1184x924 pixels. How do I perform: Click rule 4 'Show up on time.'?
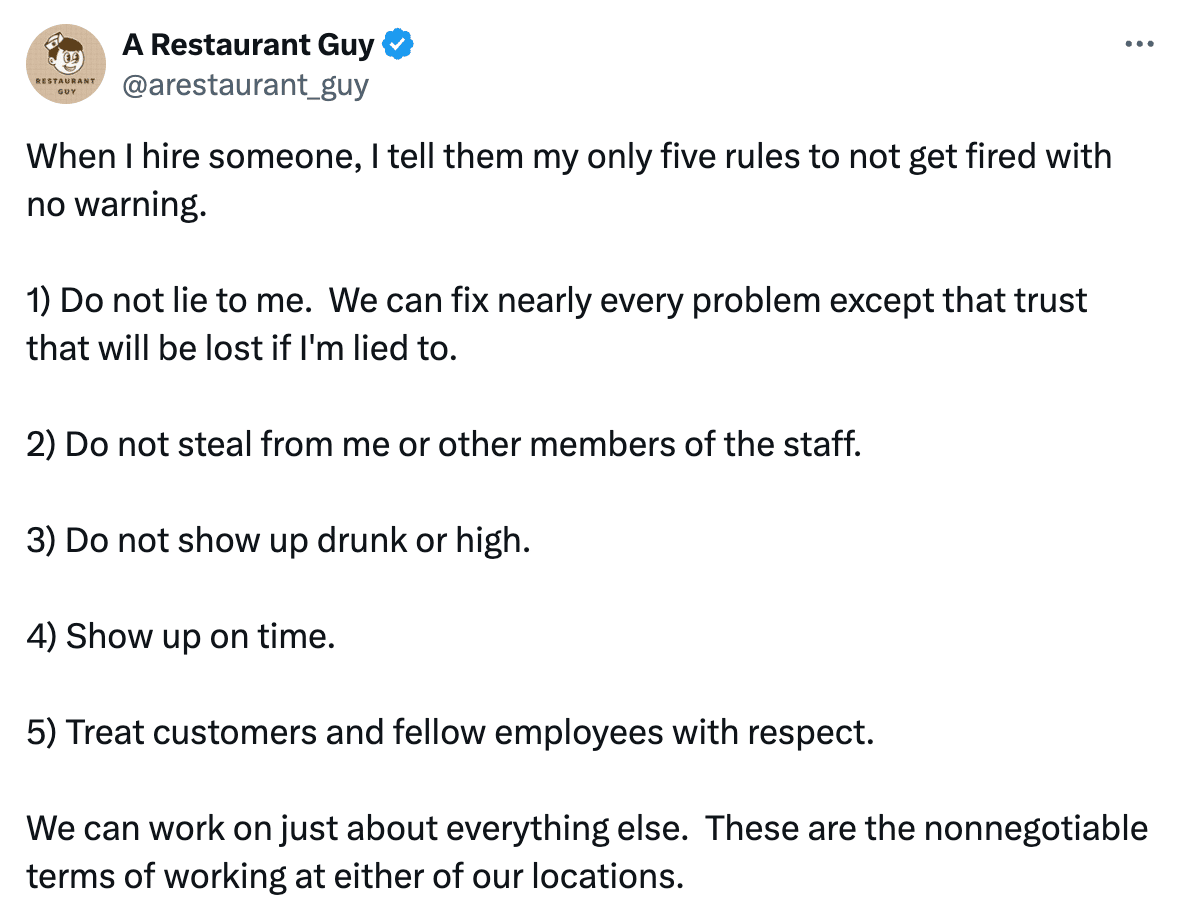[x=181, y=636]
